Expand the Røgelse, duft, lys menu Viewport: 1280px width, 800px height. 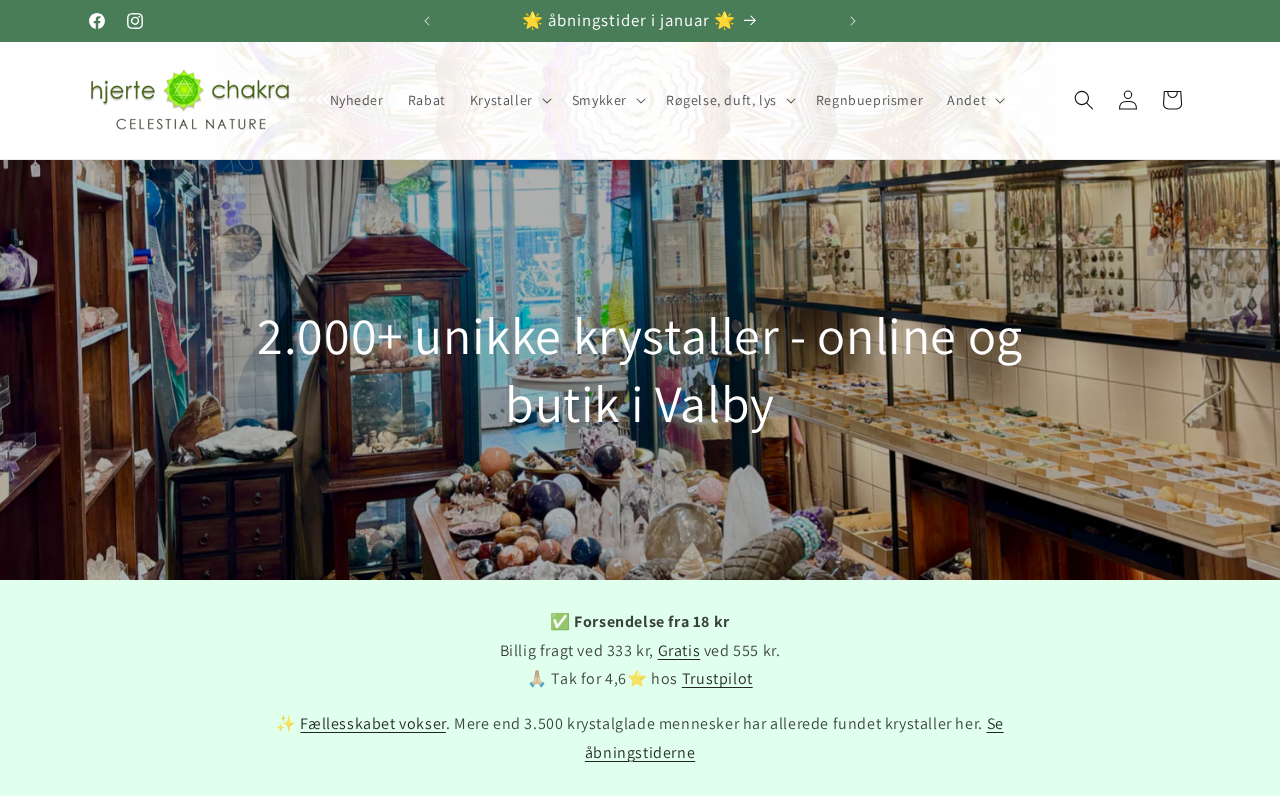click(x=730, y=100)
